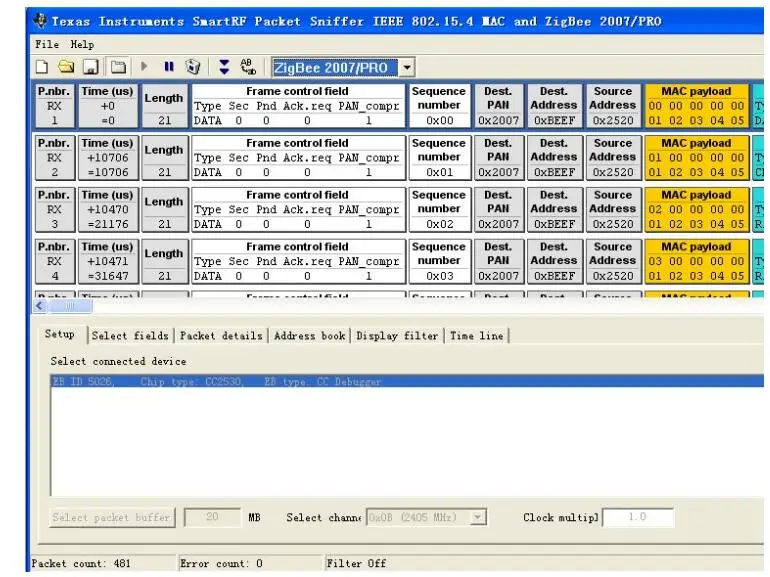Screen dimensions: 770x577
Task: Select the connected CC2530 device row
Action: click(407, 381)
